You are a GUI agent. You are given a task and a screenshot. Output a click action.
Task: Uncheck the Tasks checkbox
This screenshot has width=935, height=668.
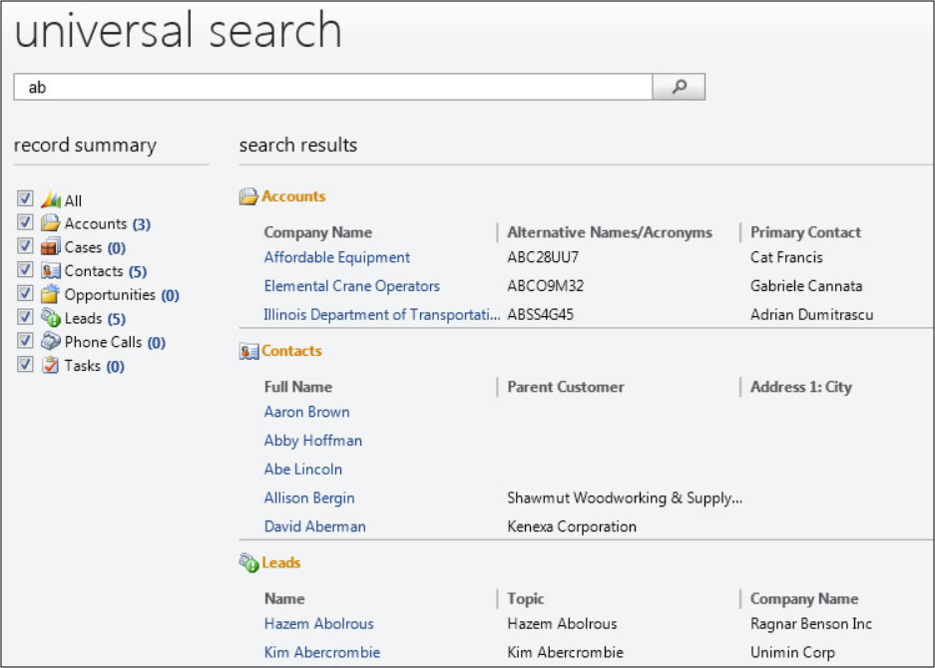tap(25, 365)
